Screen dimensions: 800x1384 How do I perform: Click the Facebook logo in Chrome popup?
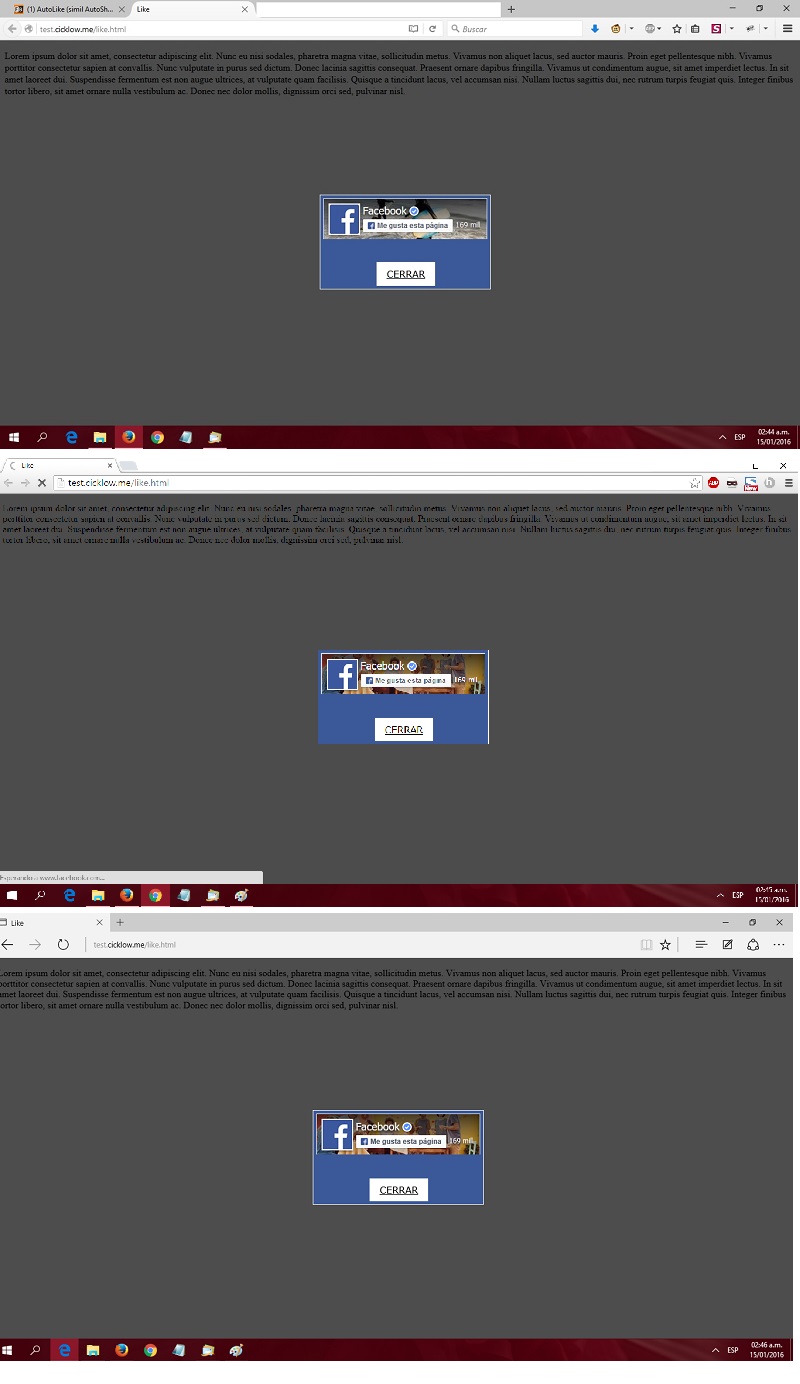(x=342, y=676)
